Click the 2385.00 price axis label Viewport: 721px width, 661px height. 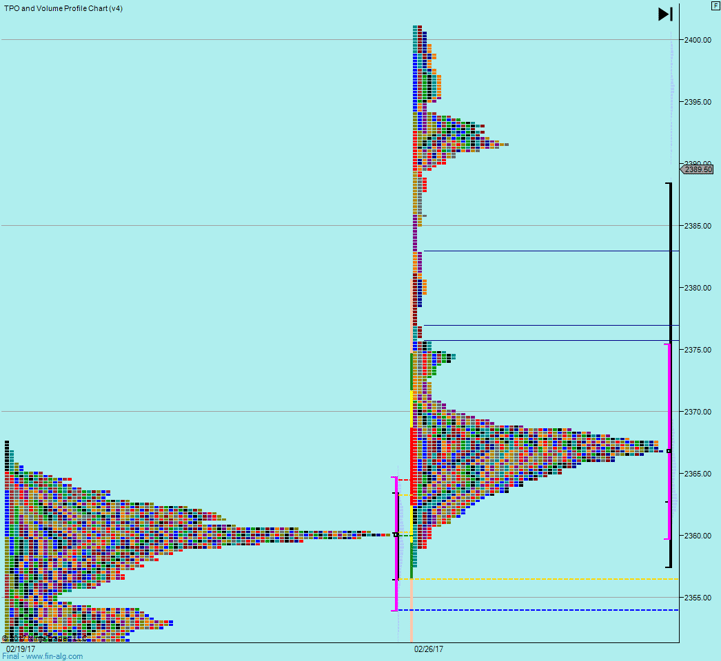(698, 226)
